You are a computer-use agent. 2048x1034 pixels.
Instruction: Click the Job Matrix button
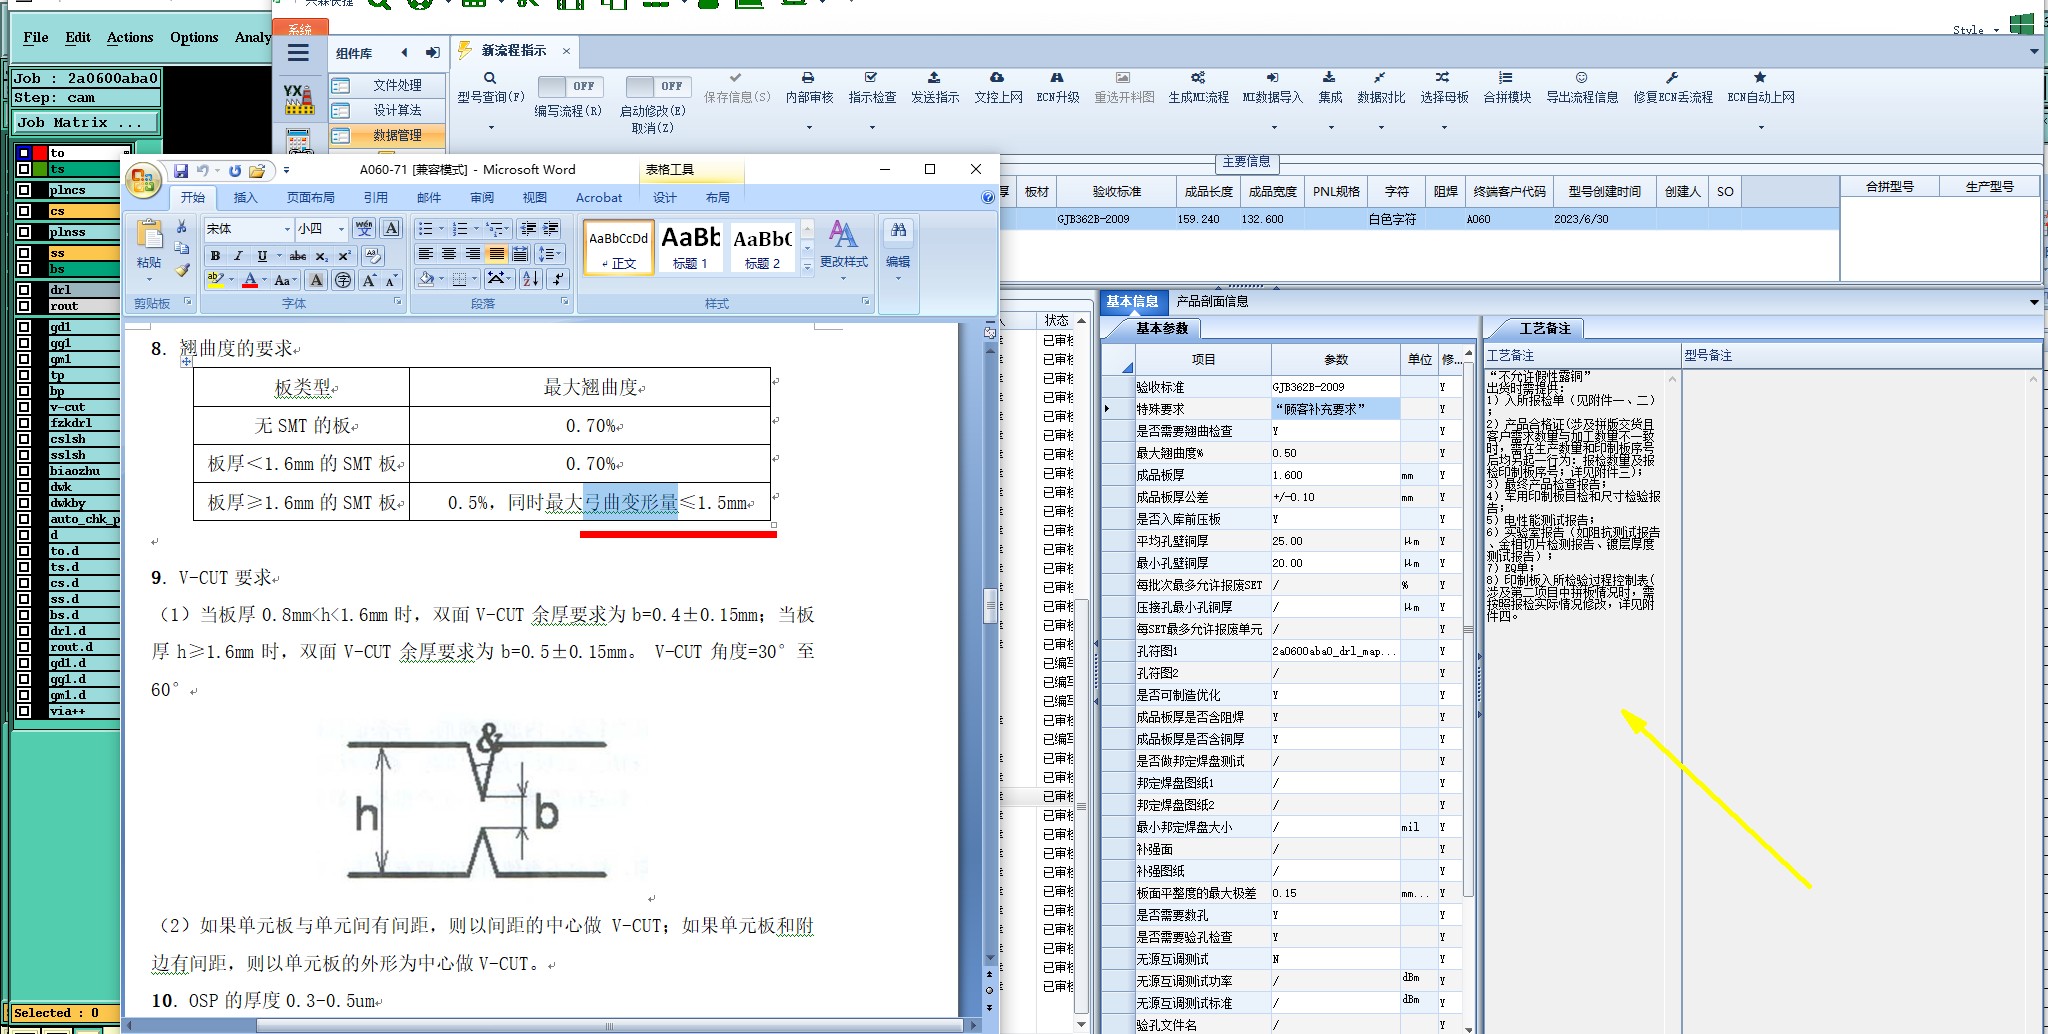[x=86, y=122]
